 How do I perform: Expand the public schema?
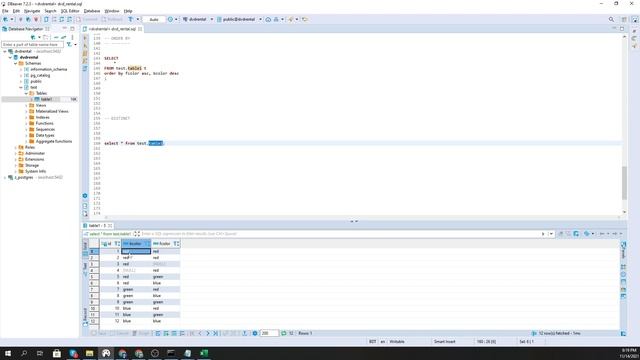(21, 81)
